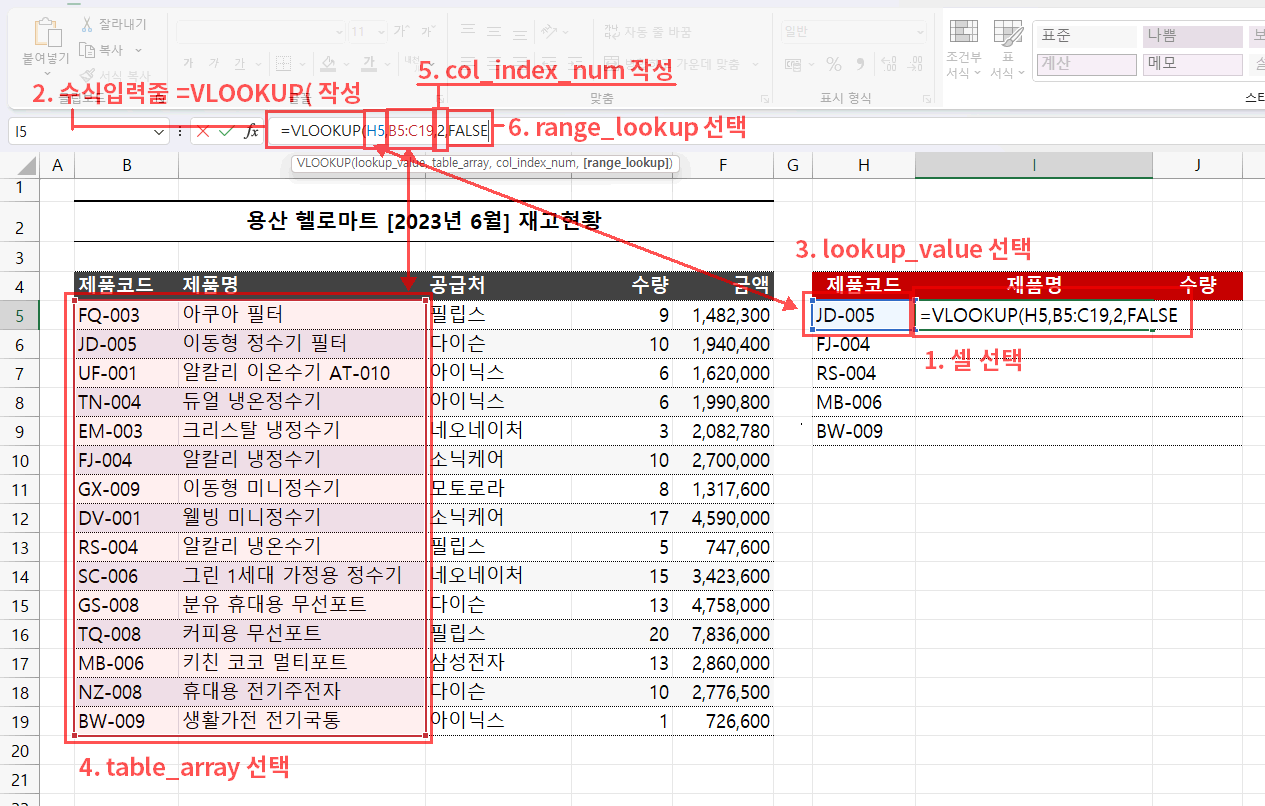Viewport: 1265px width, 806px height.
Task: Open the Copy (복사) dropdown arrow
Action: pos(138,49)
